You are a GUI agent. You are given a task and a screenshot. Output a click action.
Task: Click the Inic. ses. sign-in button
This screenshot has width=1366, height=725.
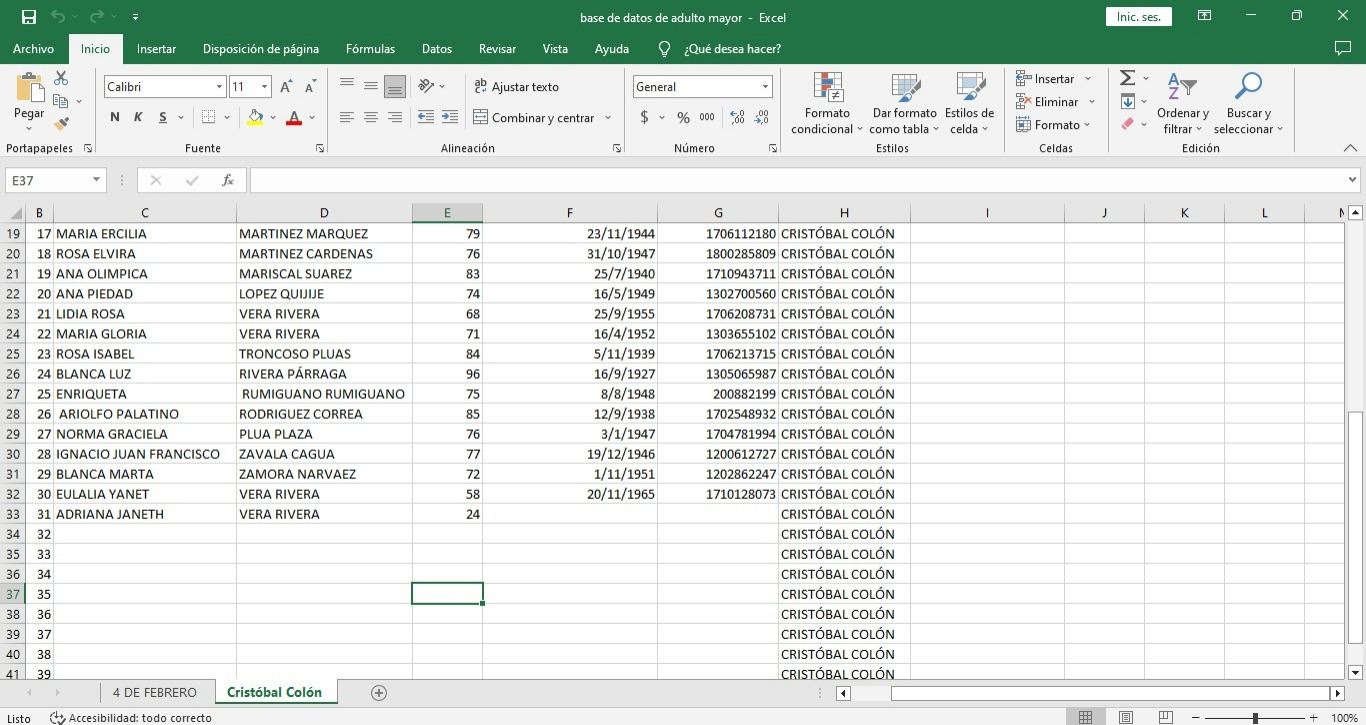coord(1138,17)
